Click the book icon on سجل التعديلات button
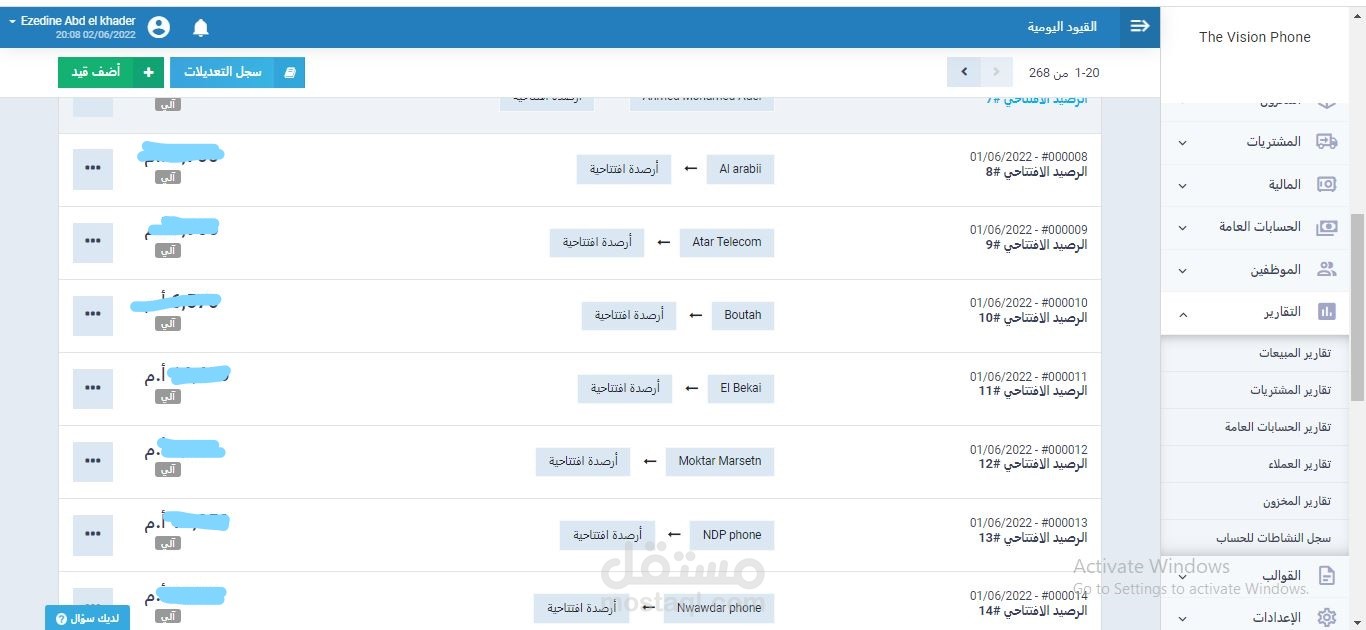This screenshot has width=1366, height=630. [290, 72]
